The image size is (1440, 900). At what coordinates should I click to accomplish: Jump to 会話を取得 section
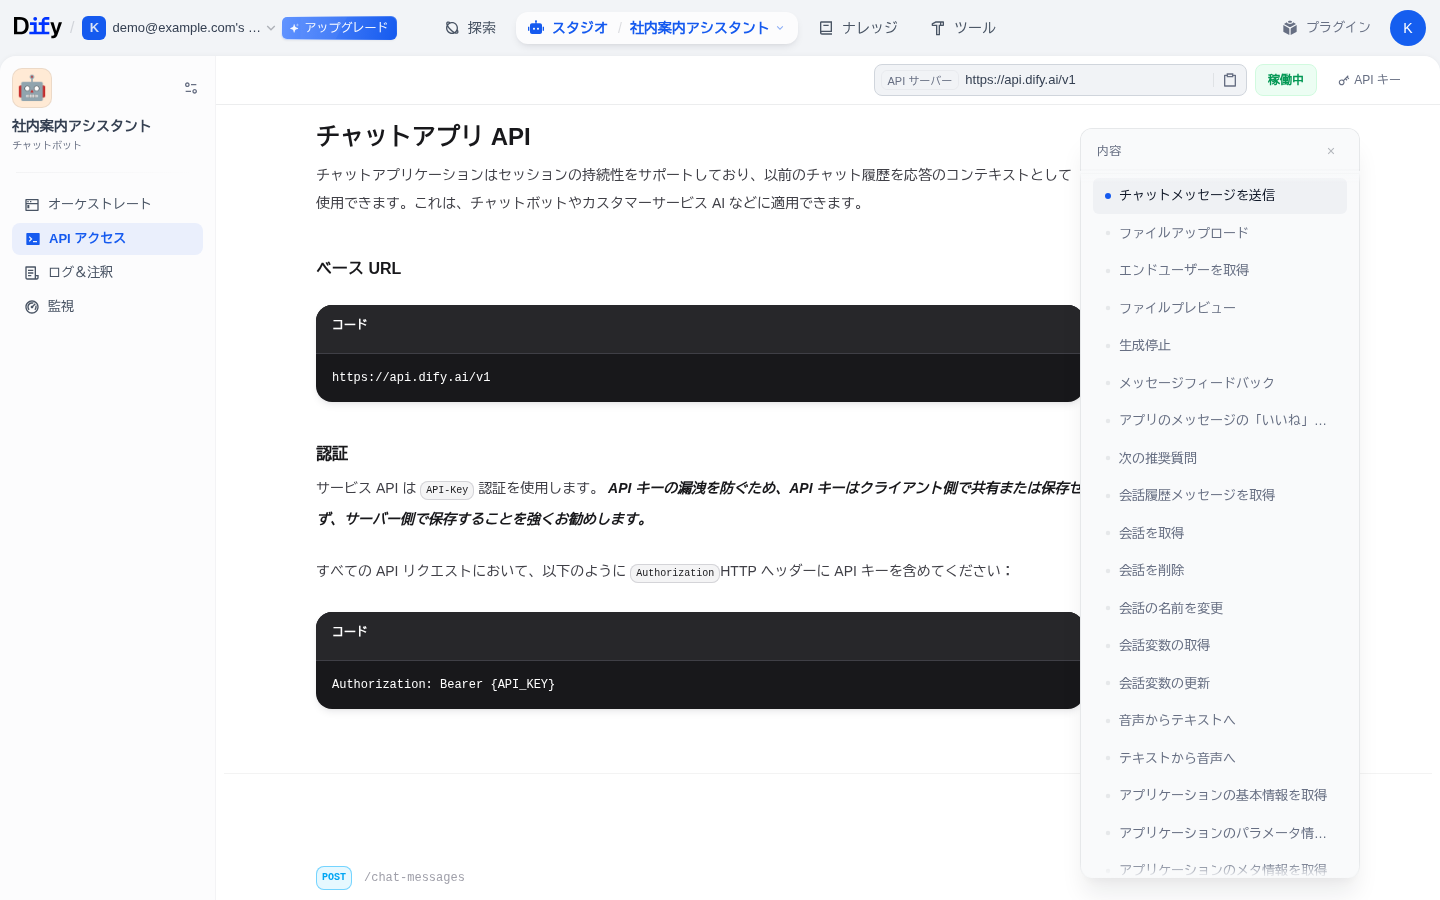(1220, 533)
